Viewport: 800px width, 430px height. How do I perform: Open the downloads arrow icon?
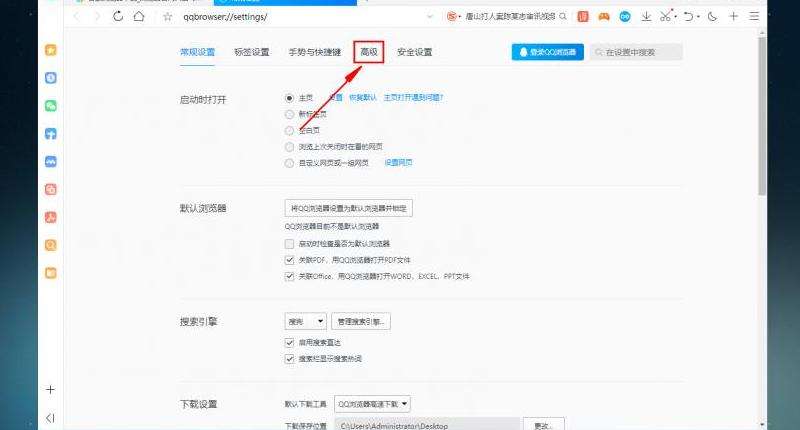[x=646, y=16]
